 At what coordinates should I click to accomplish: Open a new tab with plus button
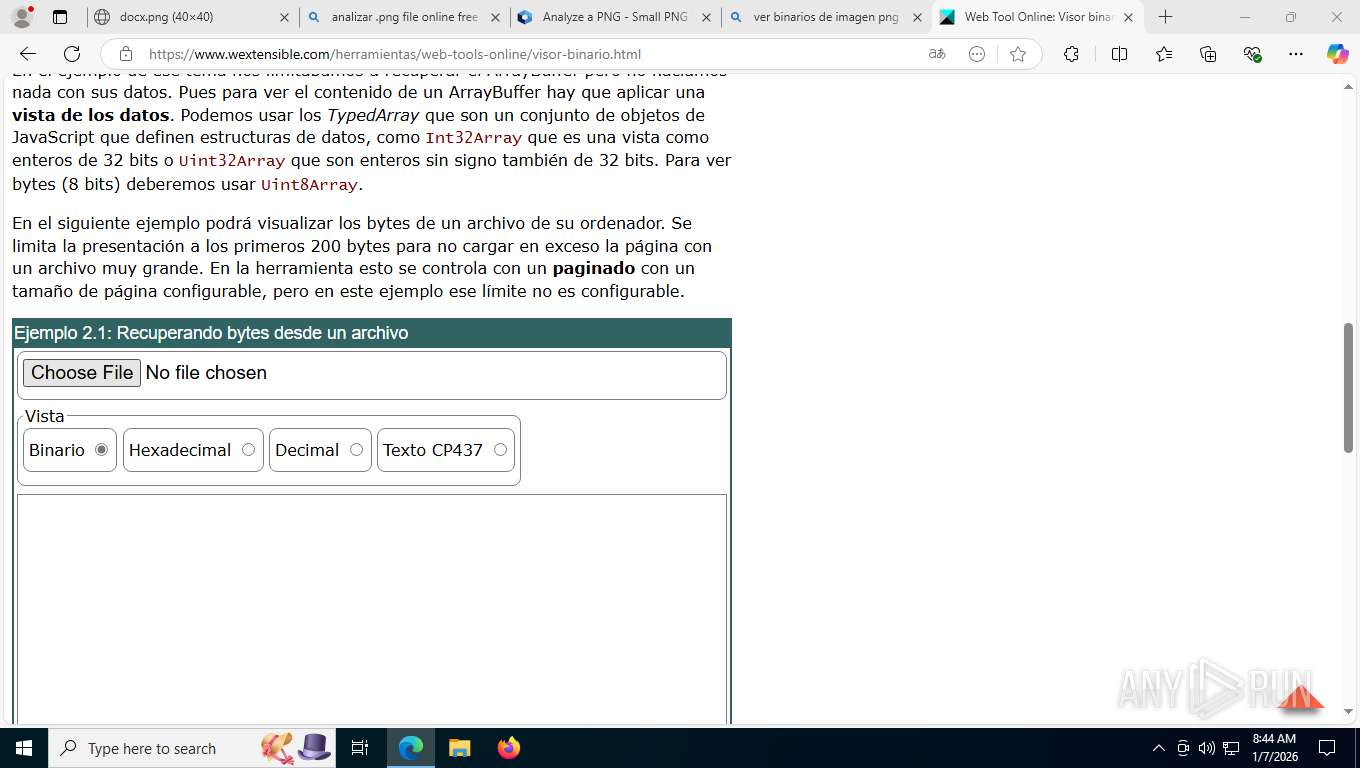pyautogui.click(x=1165, y=17)
